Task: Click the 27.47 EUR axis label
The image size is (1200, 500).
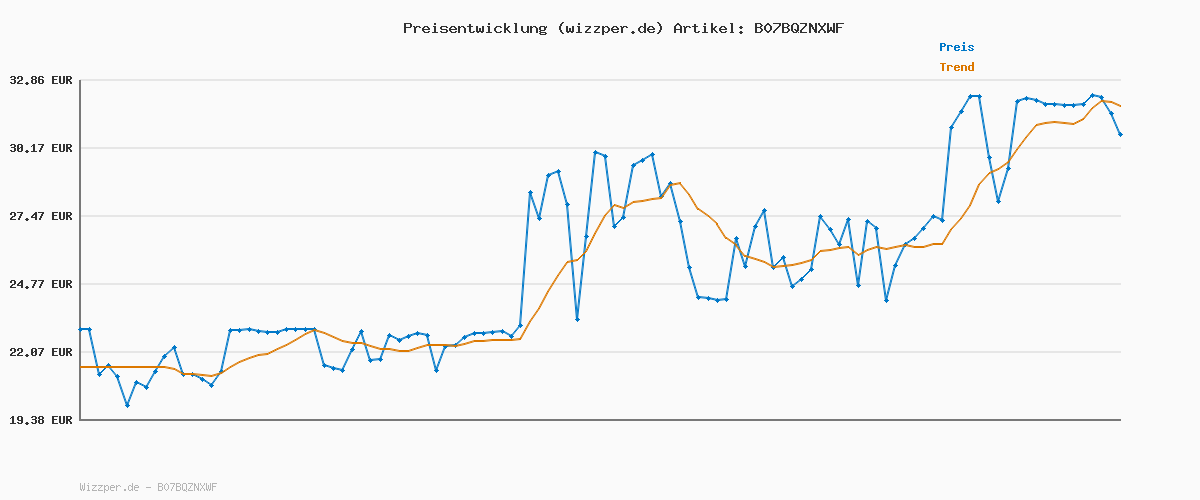Action: 40,216
